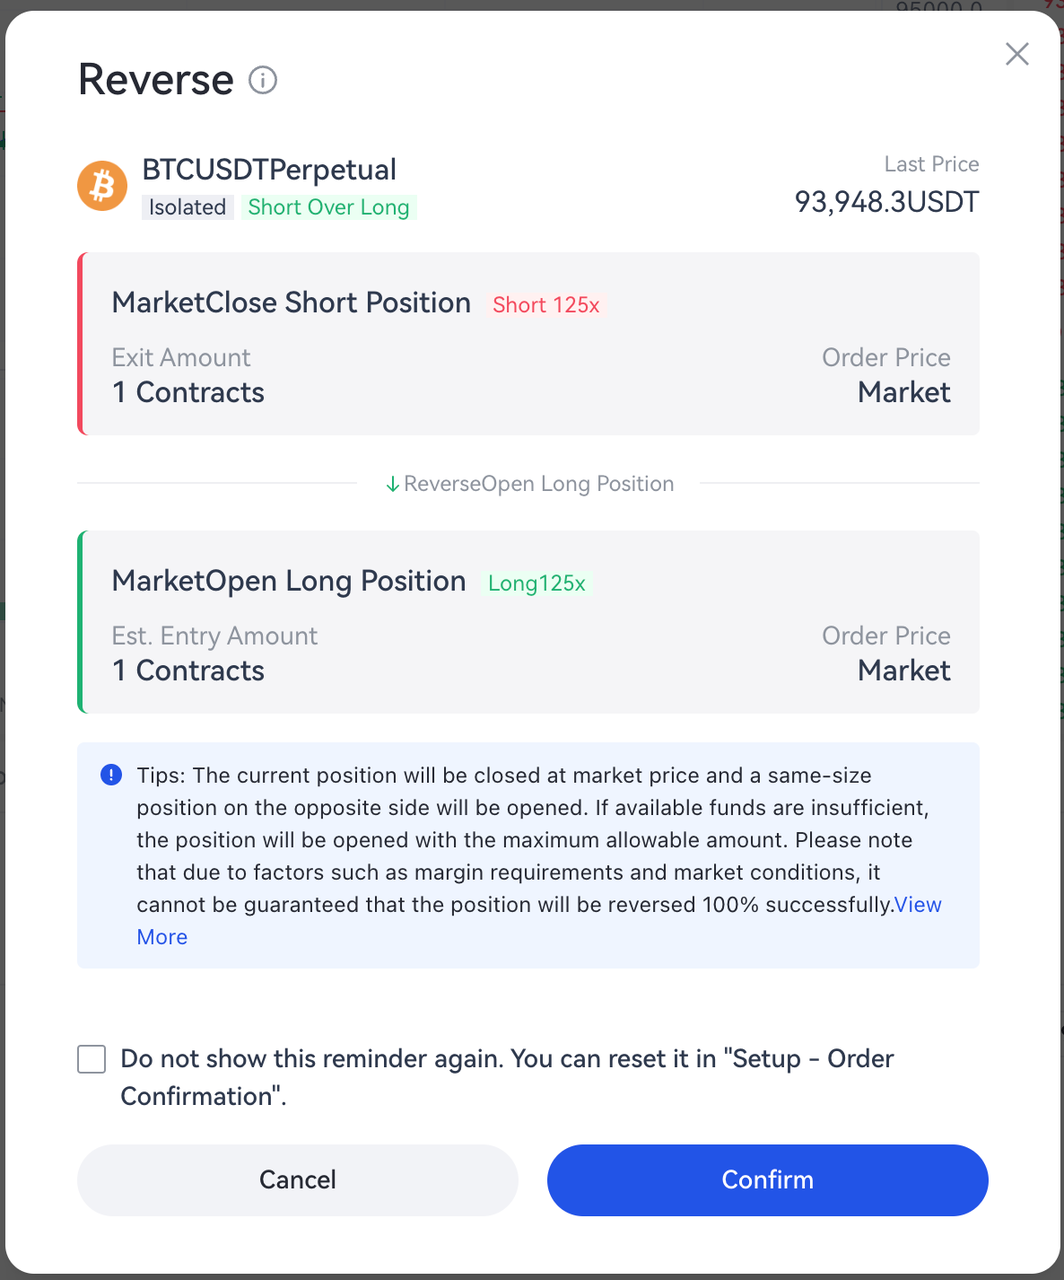
Task: Click the Market order price in long card
Action: coord(904,670)
